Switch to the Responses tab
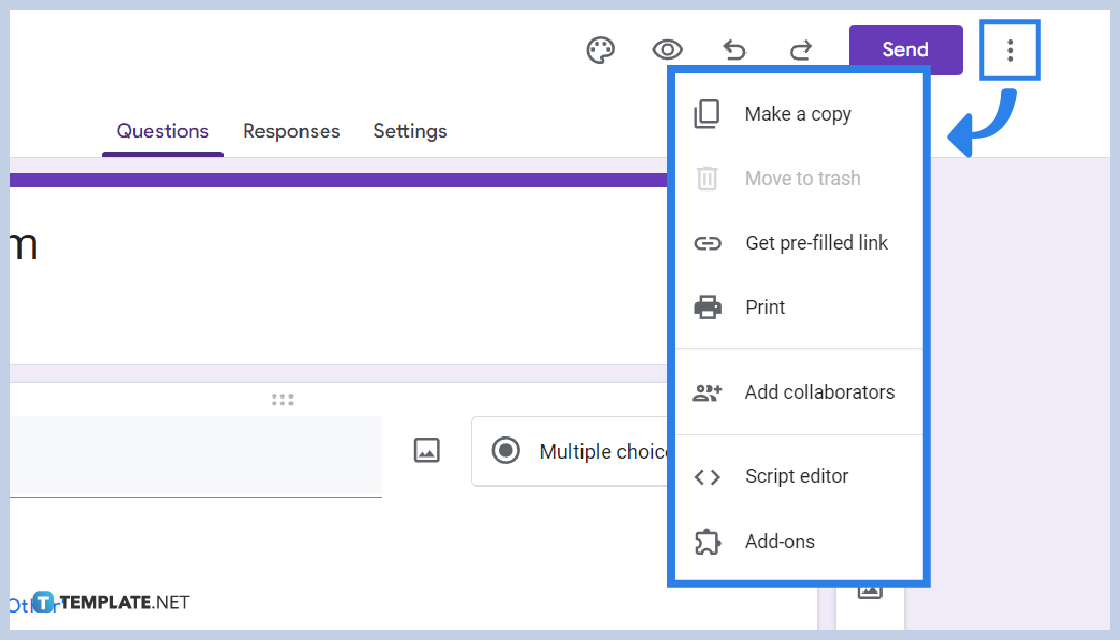Image resolution: width=1120 pixels, height=640 pixels. pos(291,131)
